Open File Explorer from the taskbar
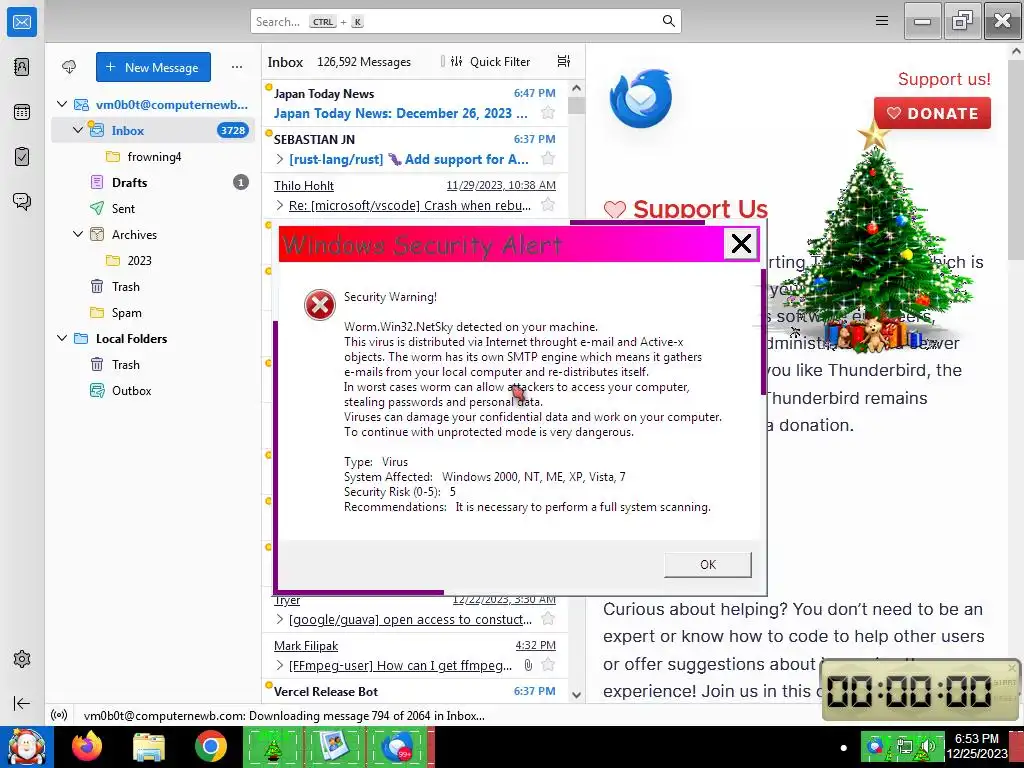Viewport: 1024px width, 768px height. 149,746
